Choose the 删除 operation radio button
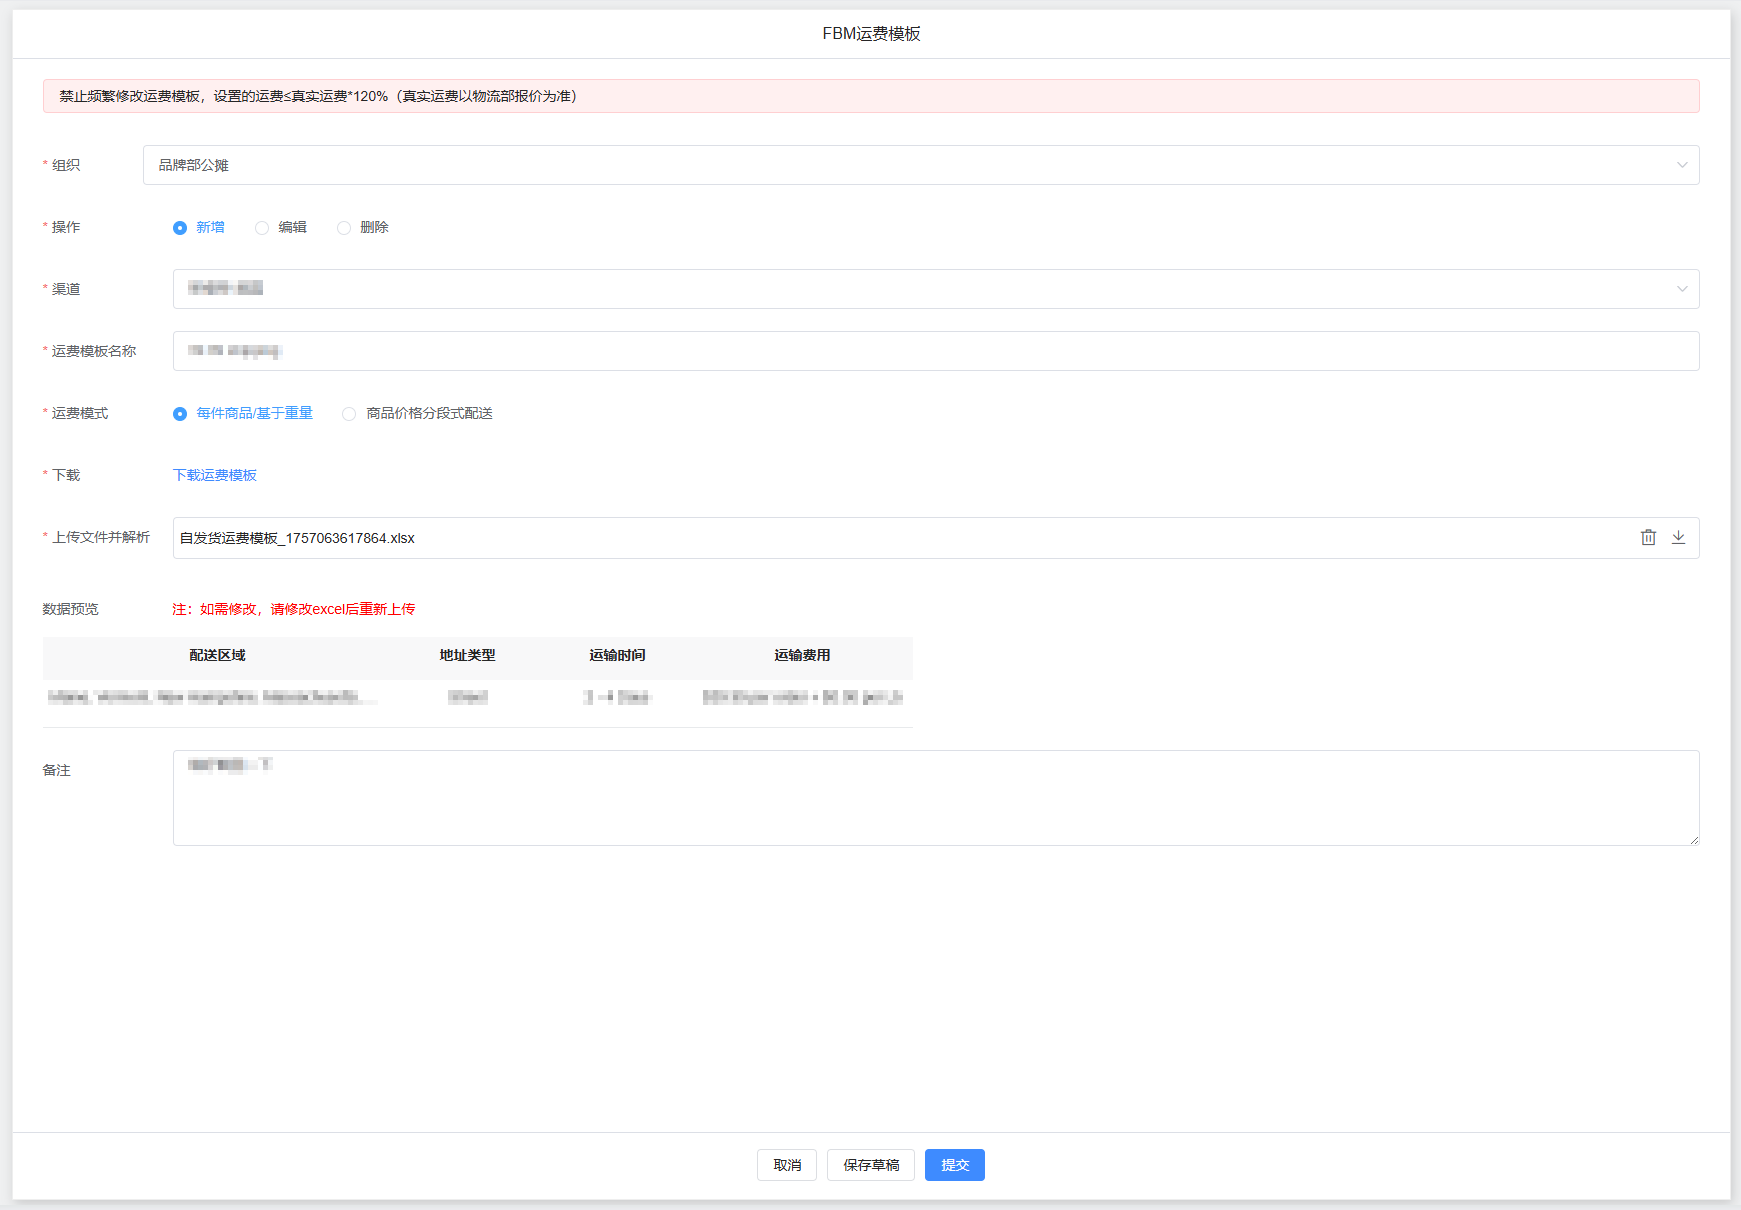 [x=344, y=228]
